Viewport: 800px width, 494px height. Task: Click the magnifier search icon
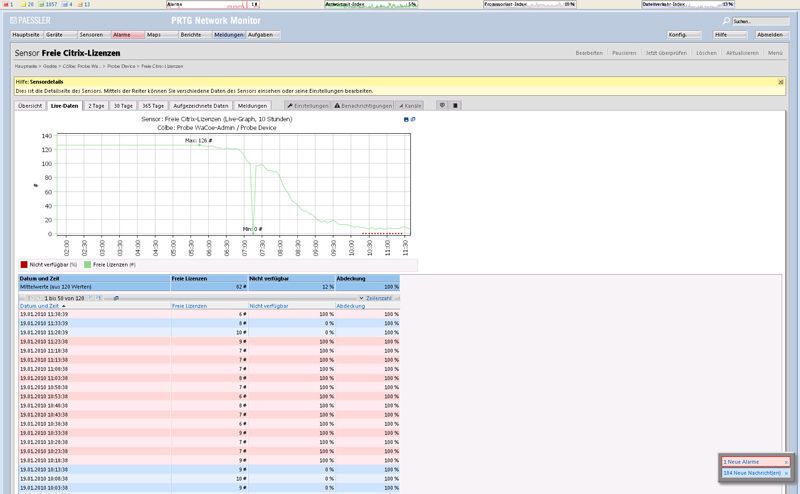point(728,21)
